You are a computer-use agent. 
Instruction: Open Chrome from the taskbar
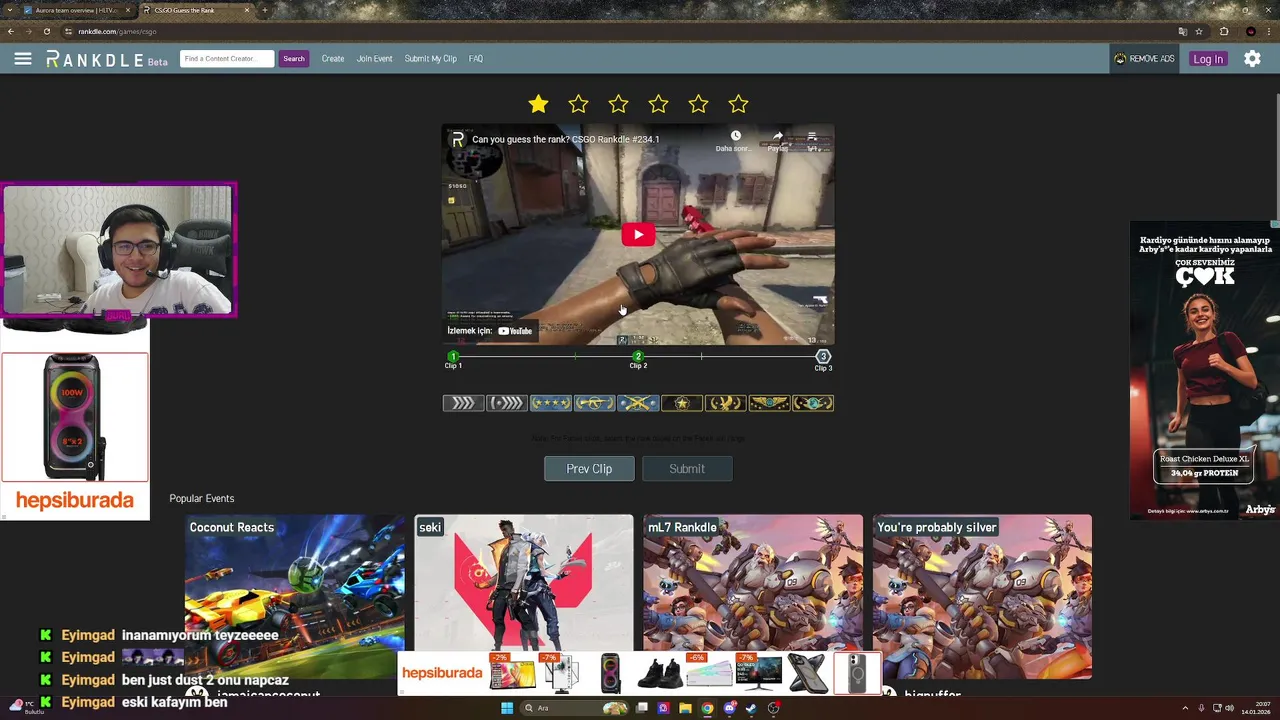coord(707,708)
